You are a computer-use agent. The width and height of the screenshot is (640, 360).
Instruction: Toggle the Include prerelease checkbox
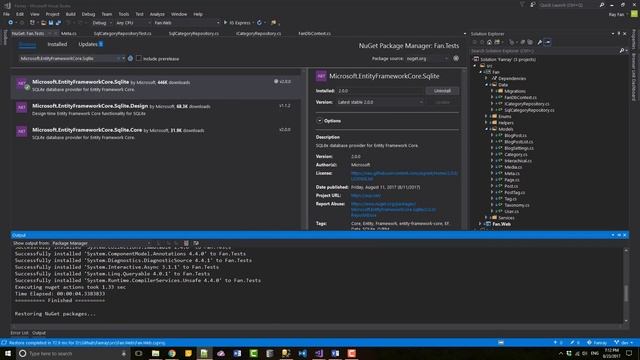tap(139, 58)
